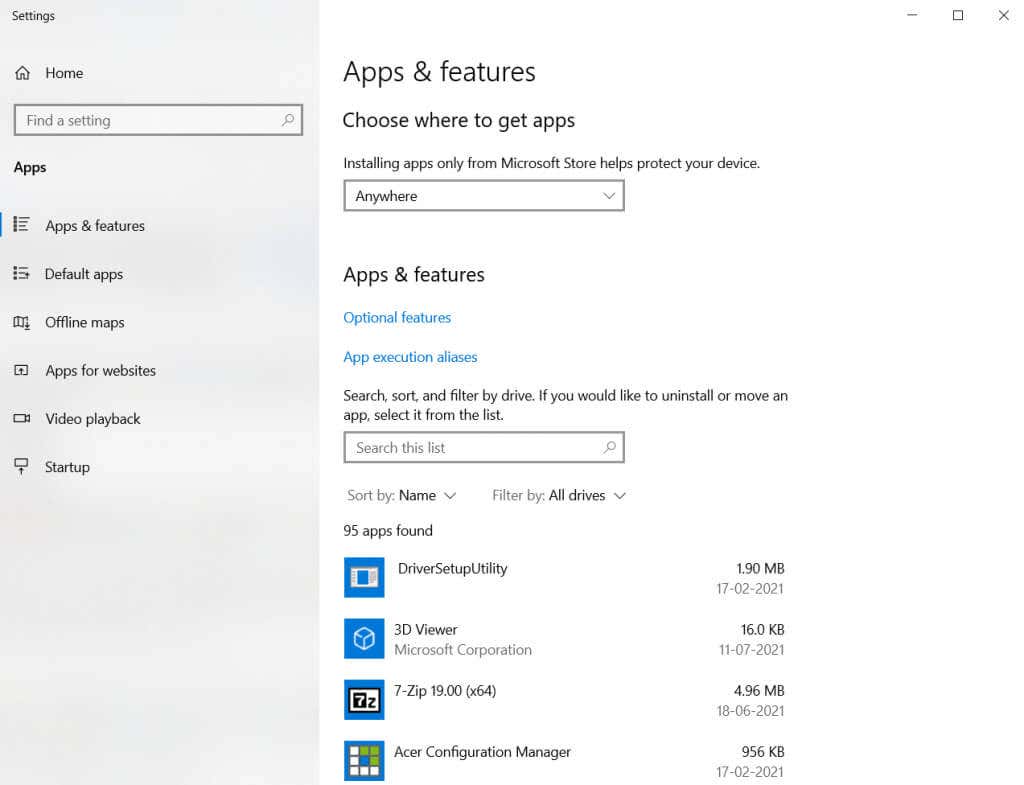Click the 1.90 MB size value
The image size is (1024, 785).
click(760, 569)
